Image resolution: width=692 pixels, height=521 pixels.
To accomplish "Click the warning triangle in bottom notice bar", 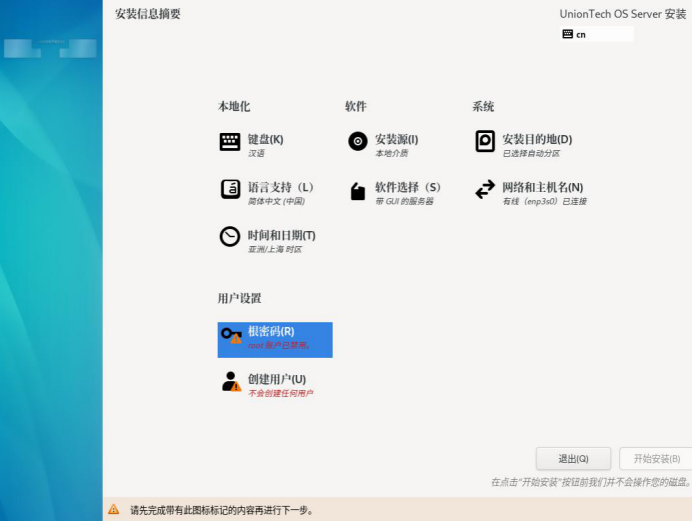I will pyautogui.click(x=113, y=509).
